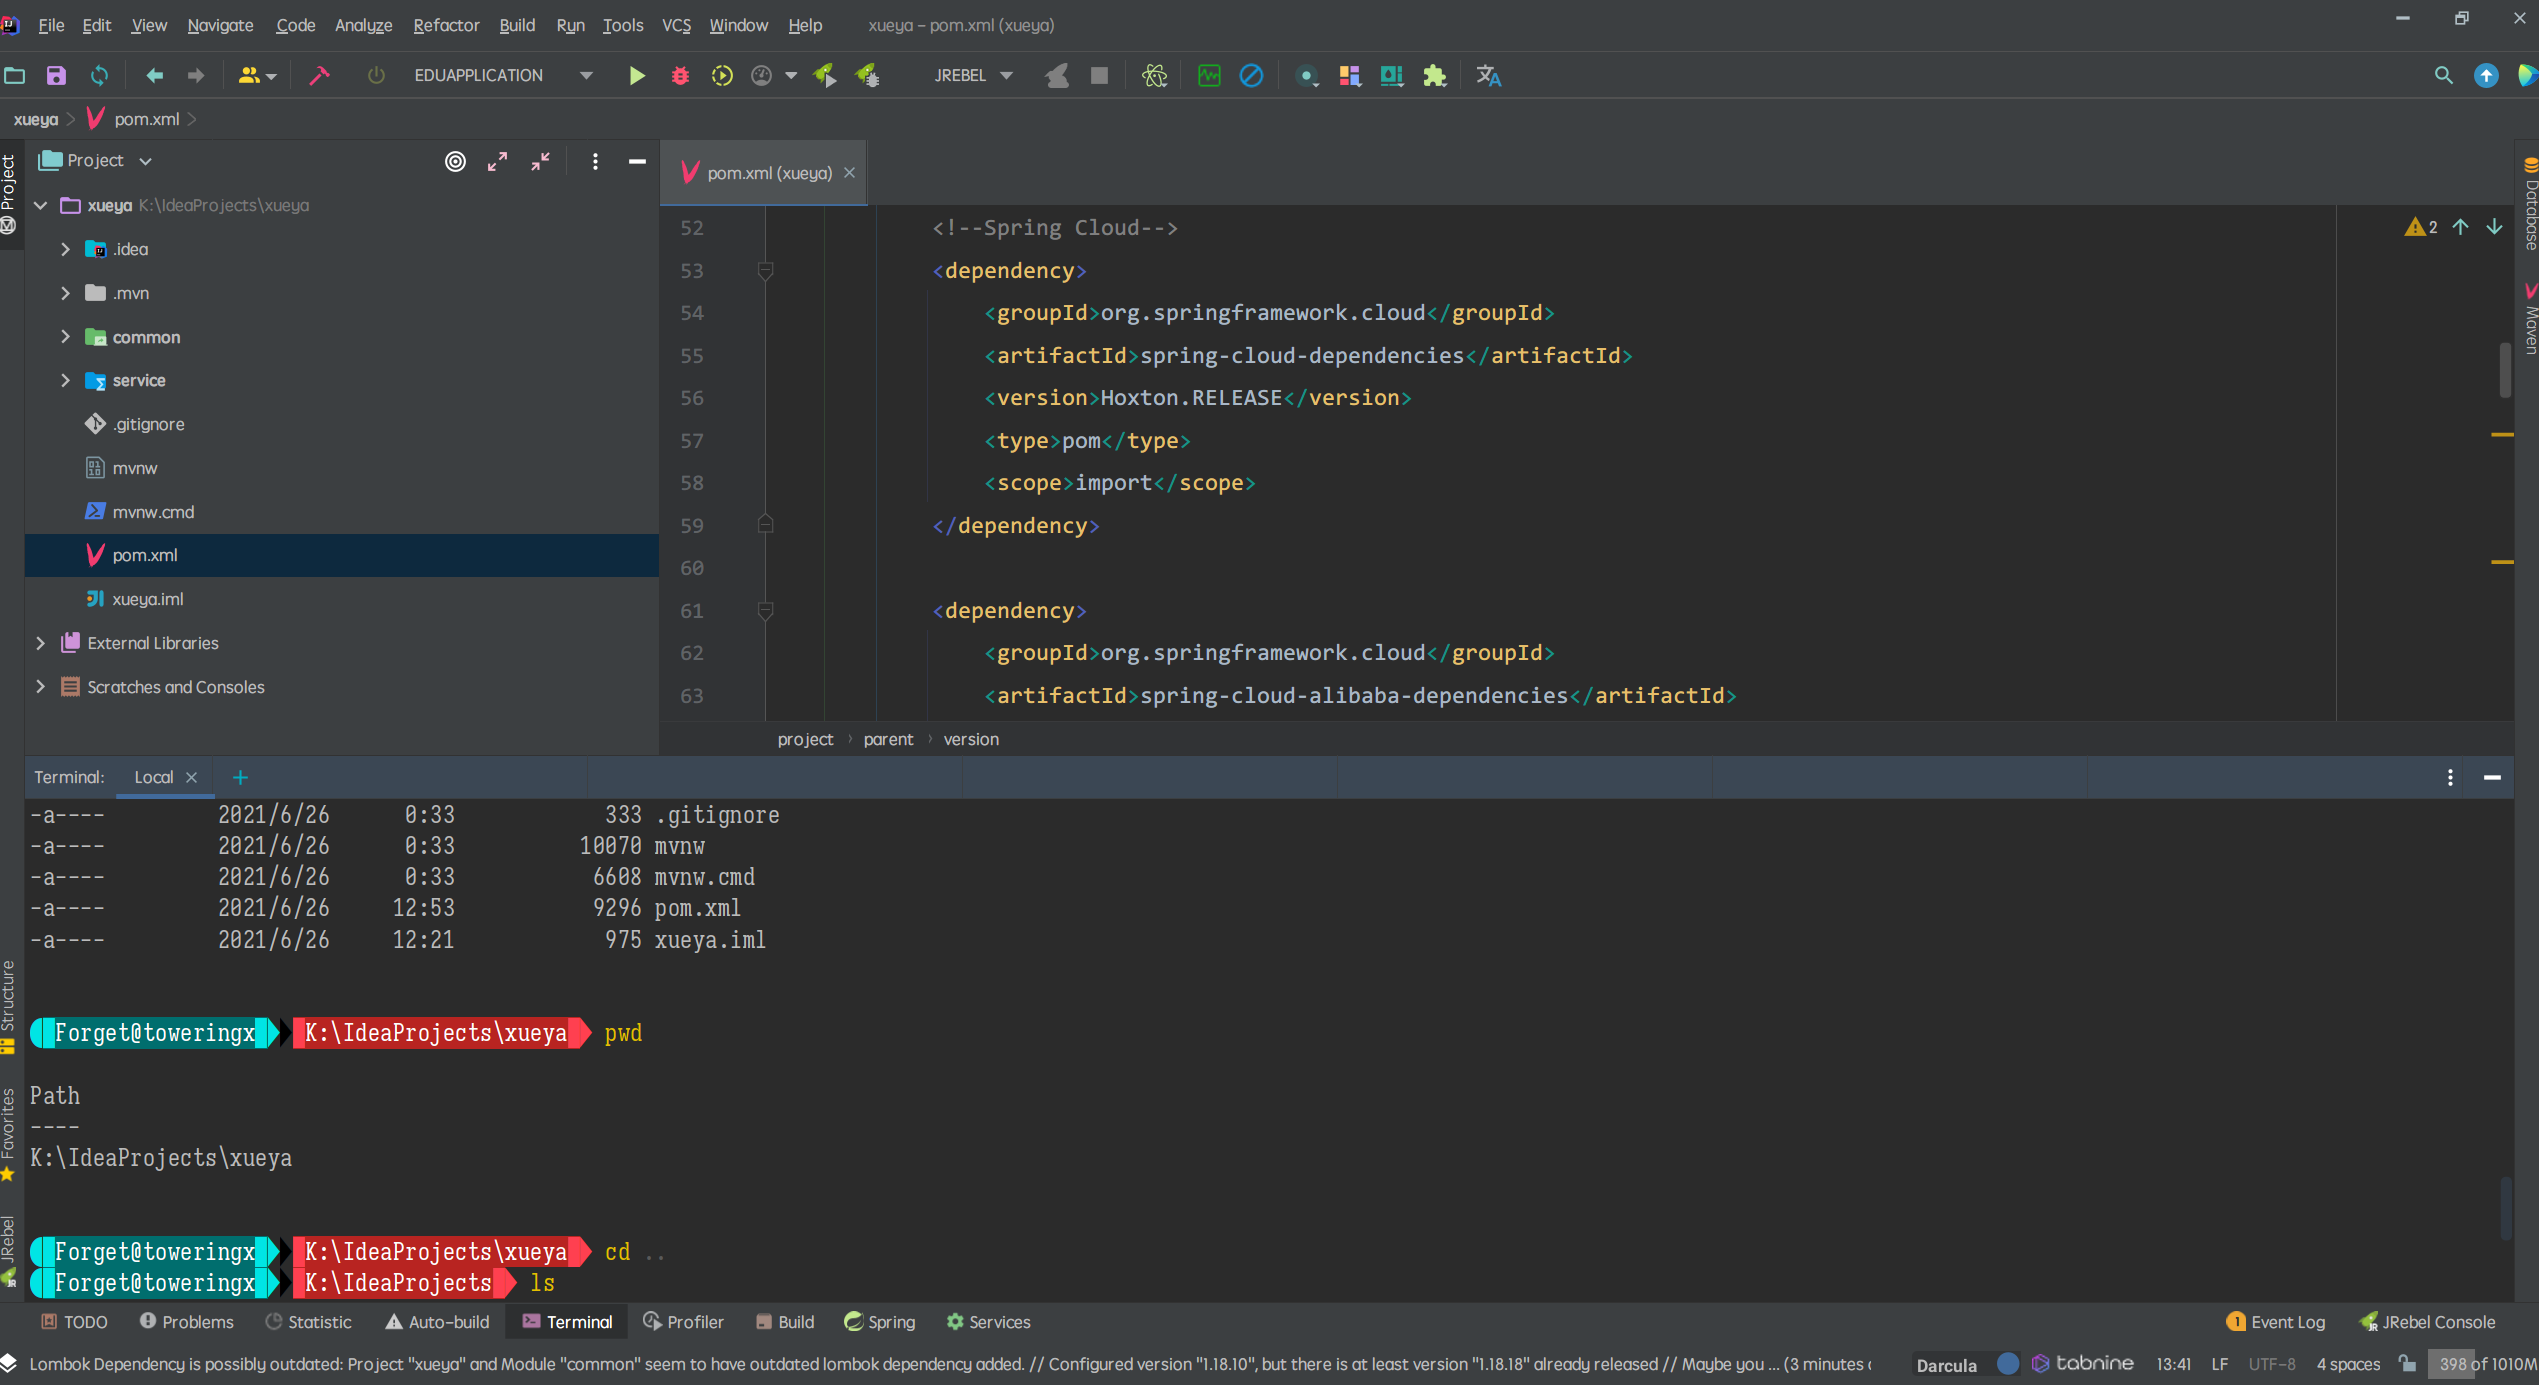This screenshot has height=1385, width=2539.
Task: Click the red Debug bug icon
Action: (680, 76)
